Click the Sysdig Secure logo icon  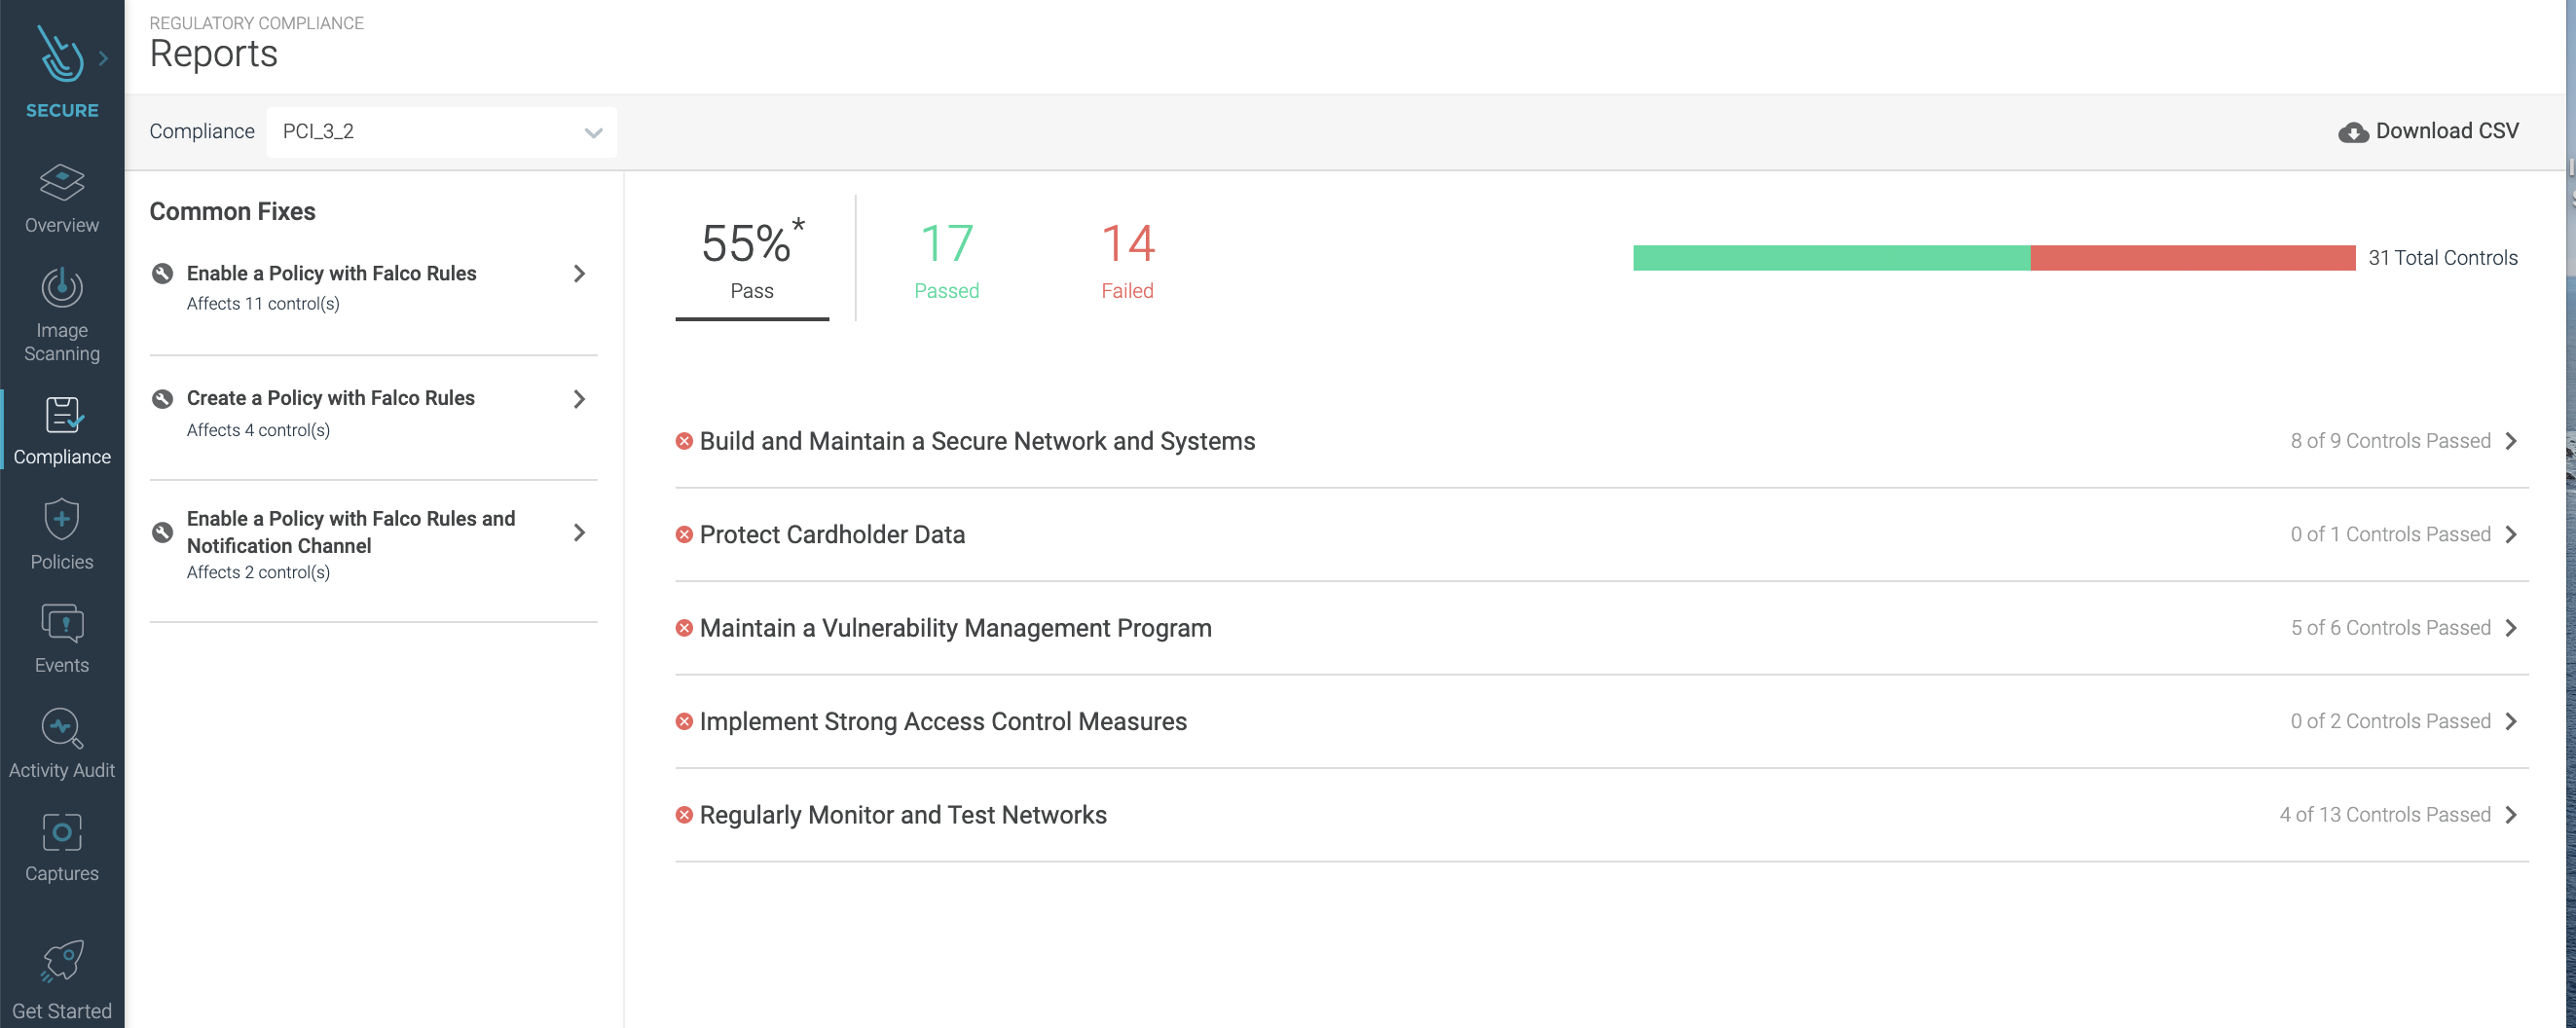62,55
